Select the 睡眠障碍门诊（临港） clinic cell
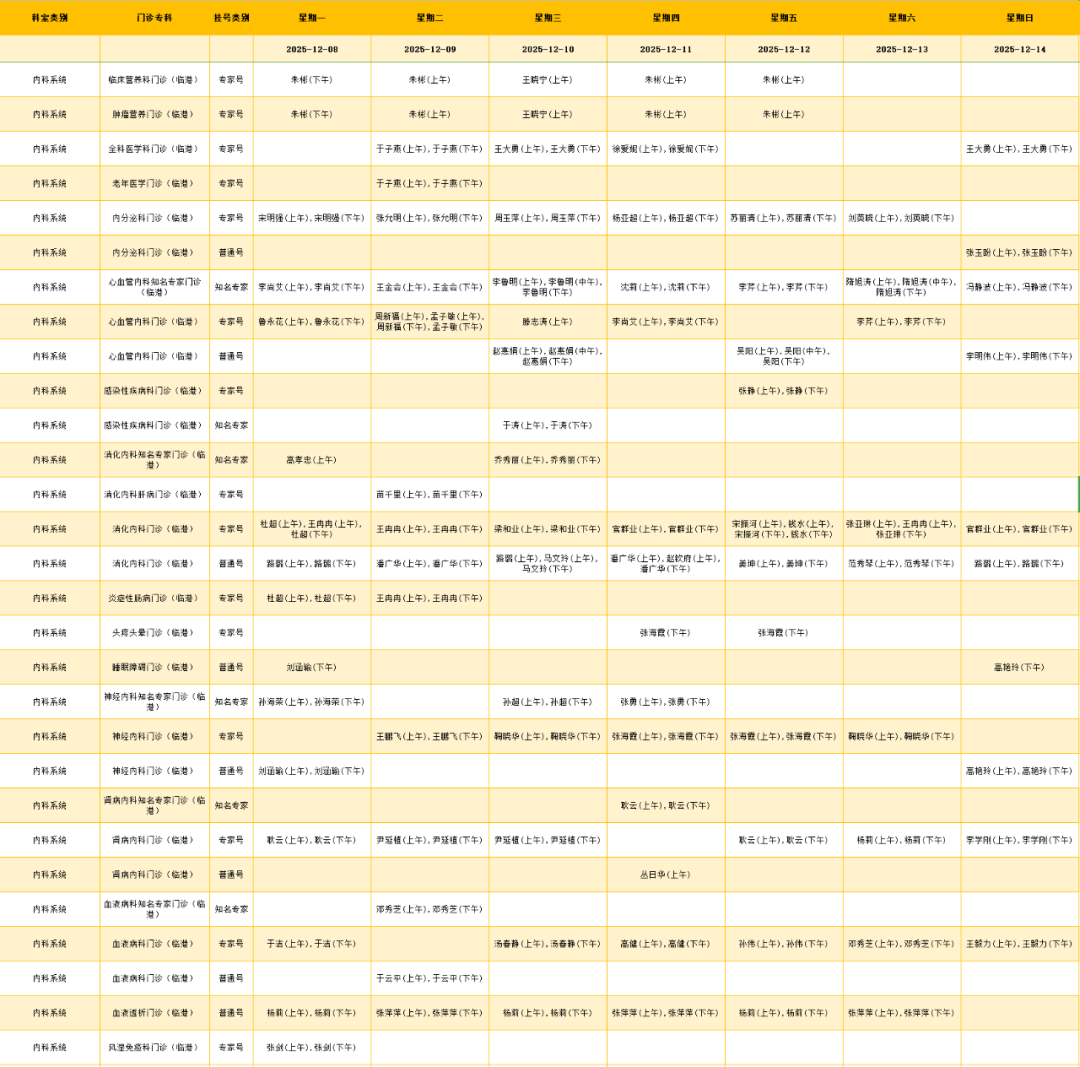The width and height of the screenshot is (1080, 1067). coord(154,667)
